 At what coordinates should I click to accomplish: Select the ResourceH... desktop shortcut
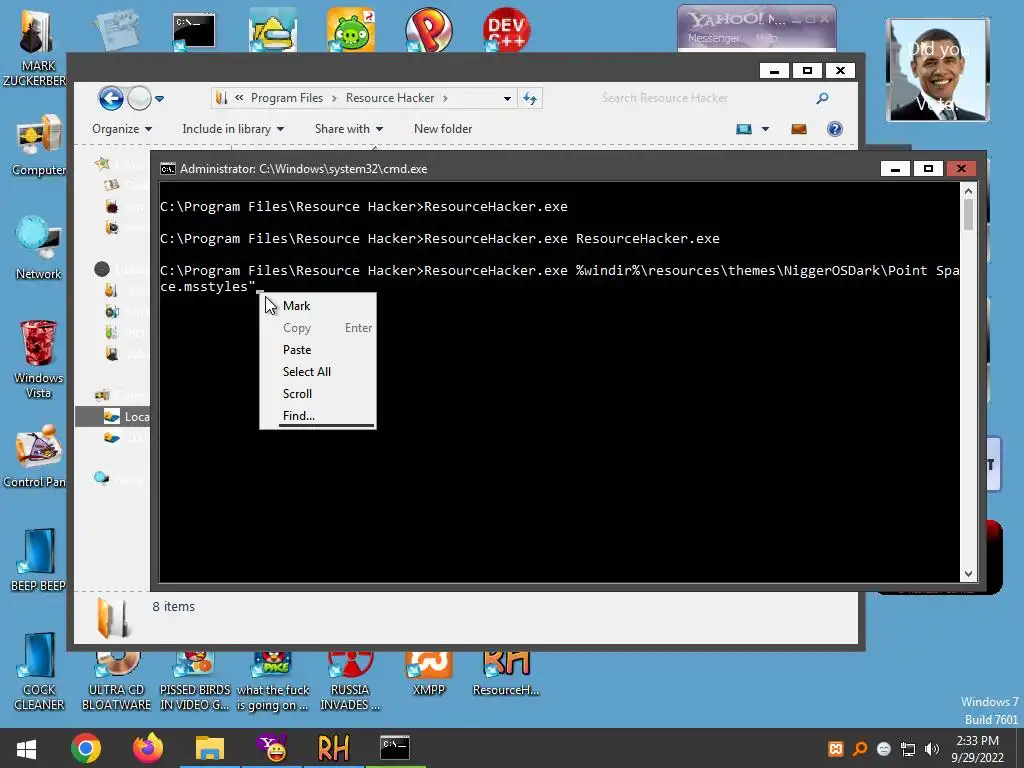(x=506, y=674)
